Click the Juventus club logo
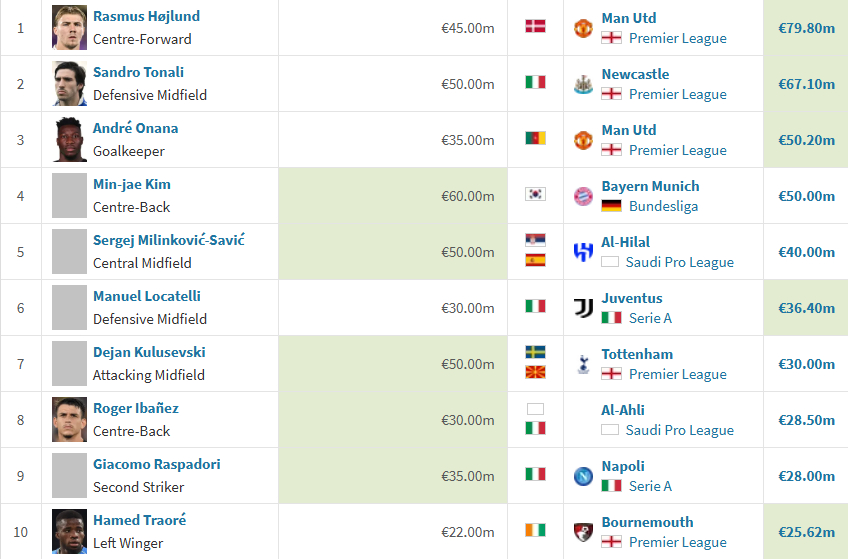The height and width of the screenshot is (559, 848). (x=583, y=308)
